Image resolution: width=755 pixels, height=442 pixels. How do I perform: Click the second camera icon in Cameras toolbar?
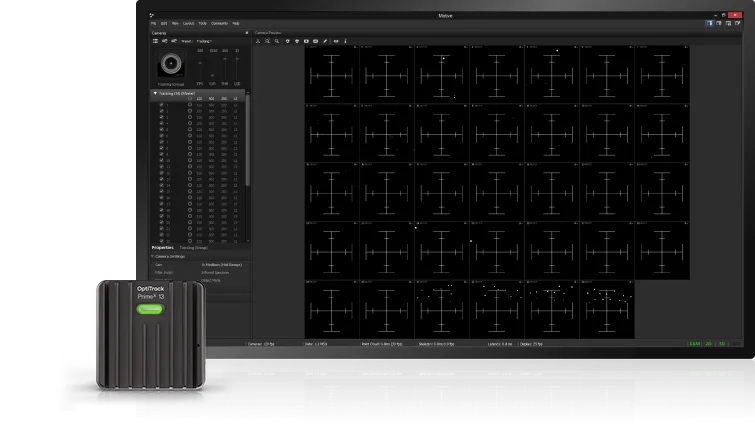pyautogui.click(x=165, y=41)
